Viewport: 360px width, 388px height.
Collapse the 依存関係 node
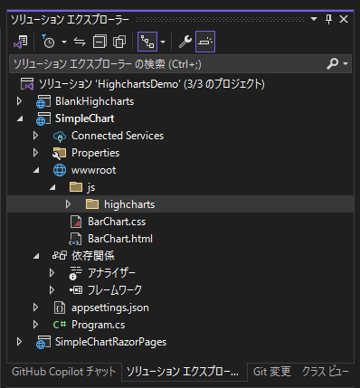[36, 256]
